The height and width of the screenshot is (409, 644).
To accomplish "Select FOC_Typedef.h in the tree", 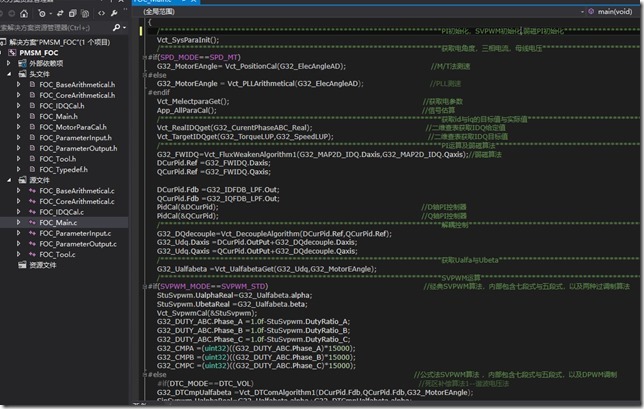I will click(63, 170).
